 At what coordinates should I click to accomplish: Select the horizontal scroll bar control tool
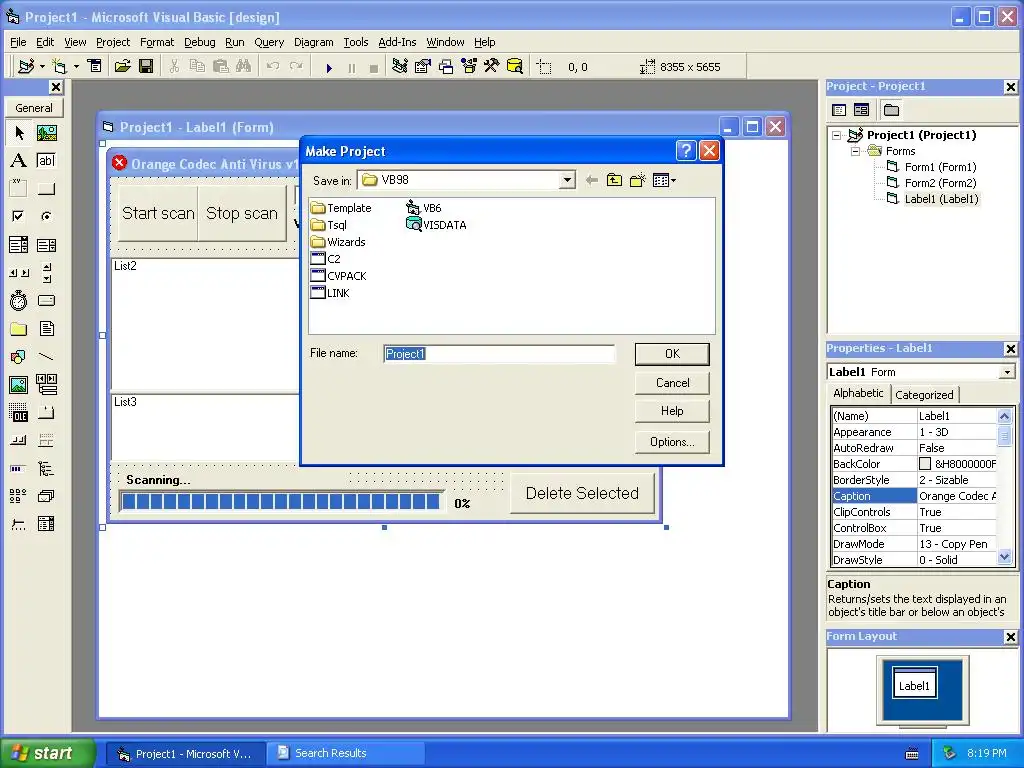[x=19, y=273]
